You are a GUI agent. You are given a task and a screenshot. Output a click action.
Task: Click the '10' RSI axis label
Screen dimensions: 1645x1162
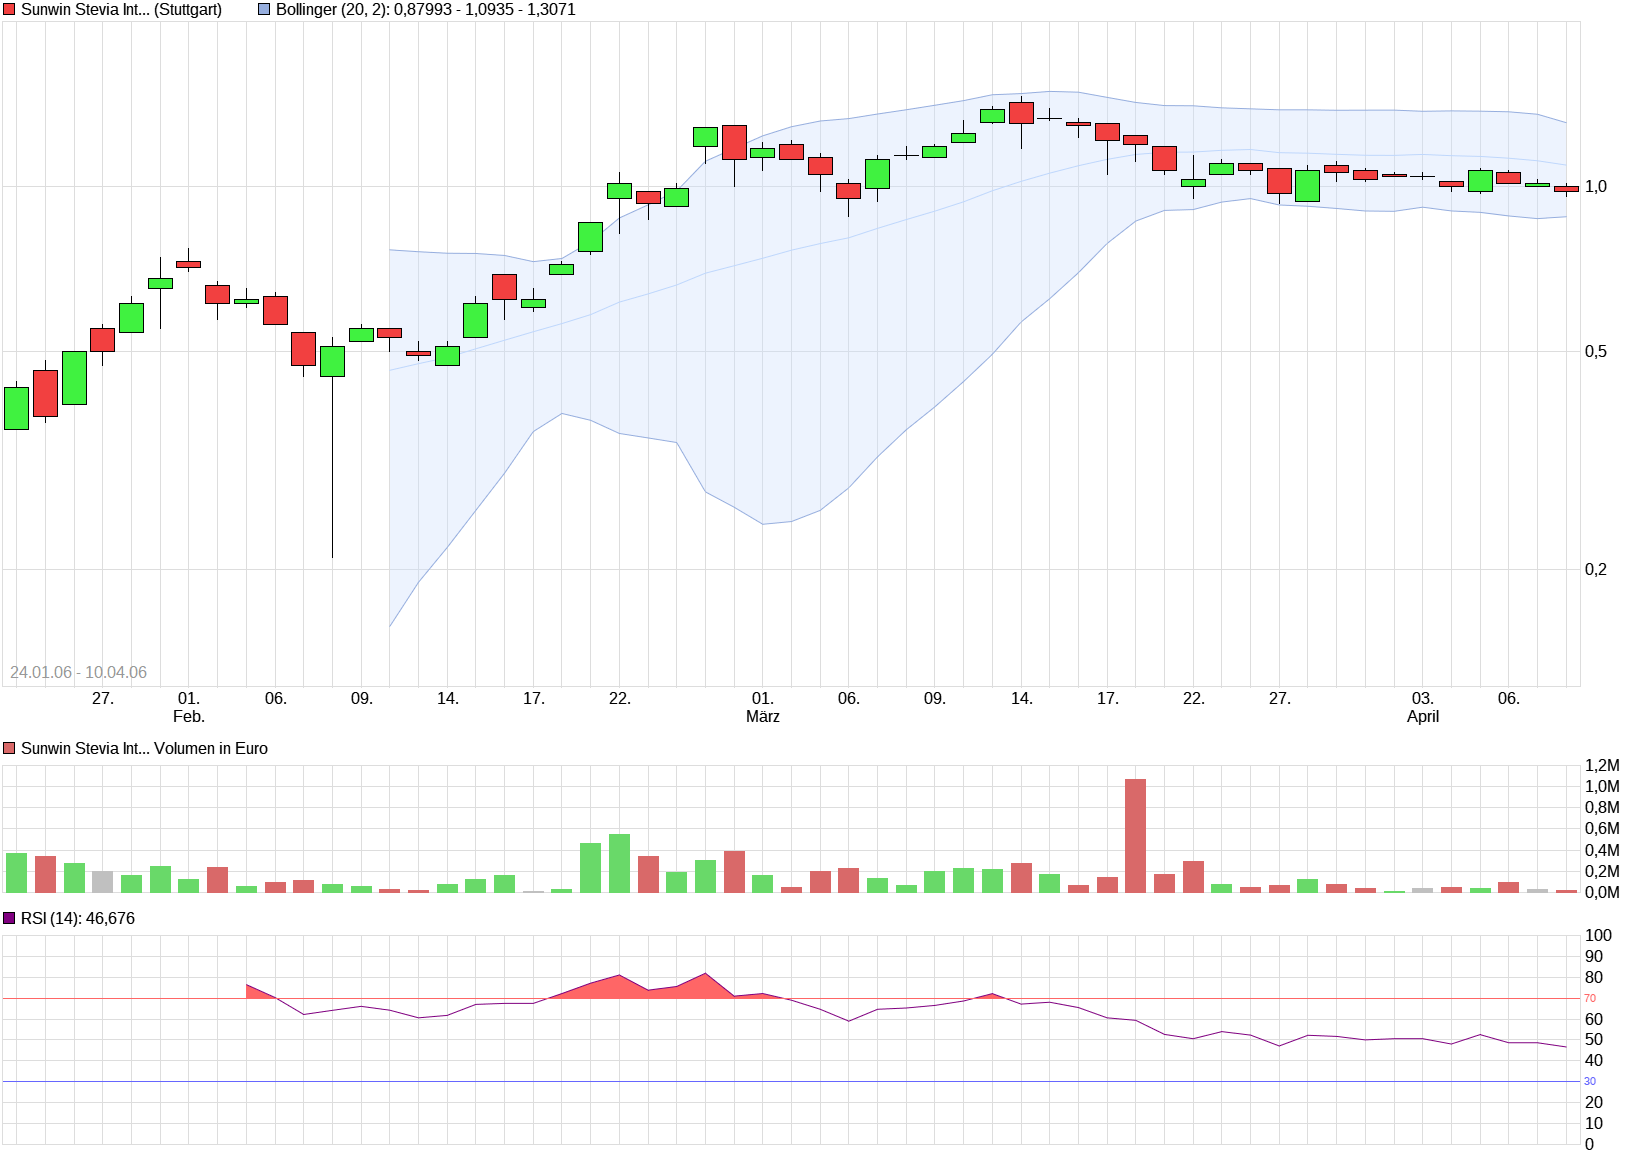pyautogui.click(x=1594, y=1124)
